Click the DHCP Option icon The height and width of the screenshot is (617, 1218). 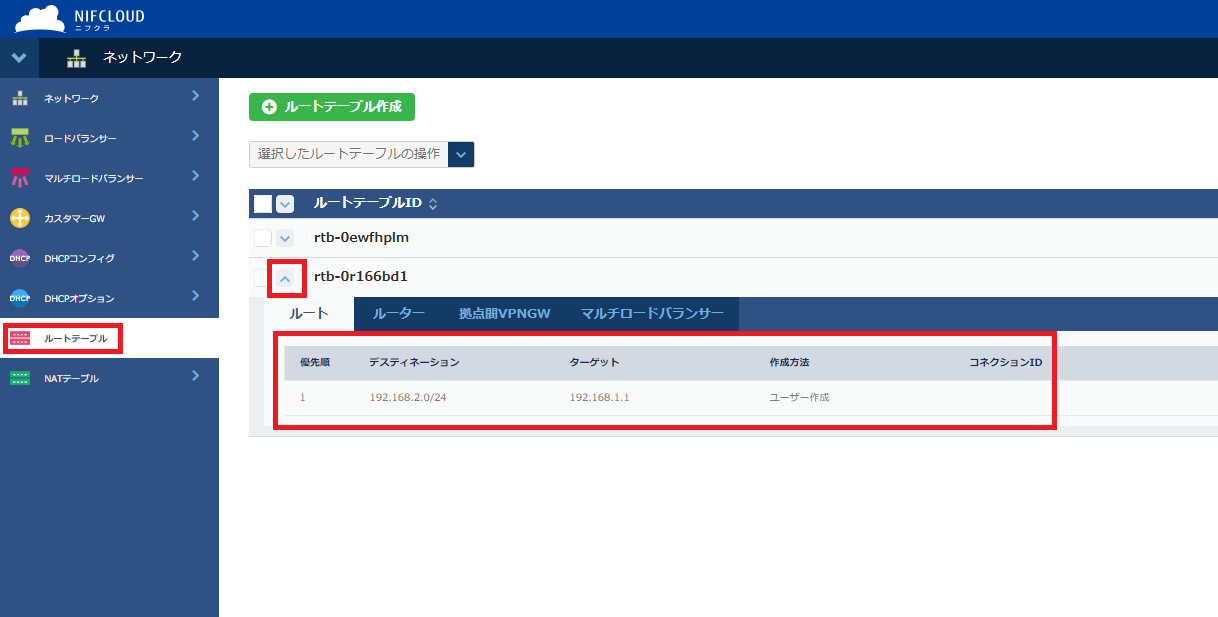click(20, 298)
